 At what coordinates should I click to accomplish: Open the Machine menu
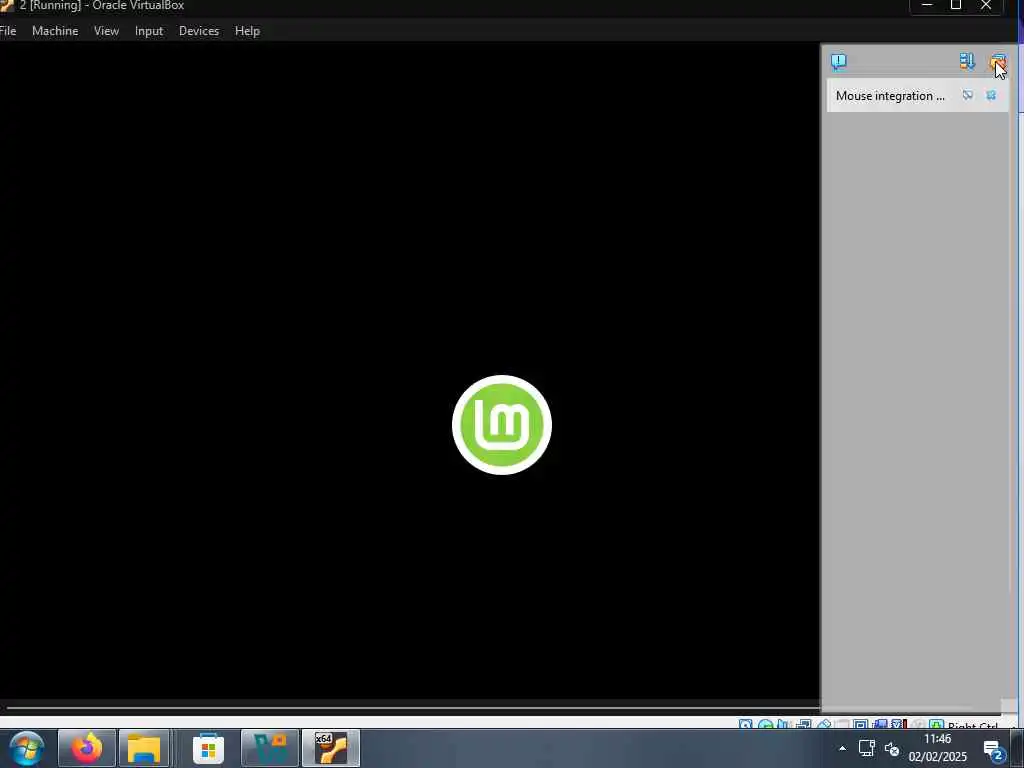[x=55, y=31]
